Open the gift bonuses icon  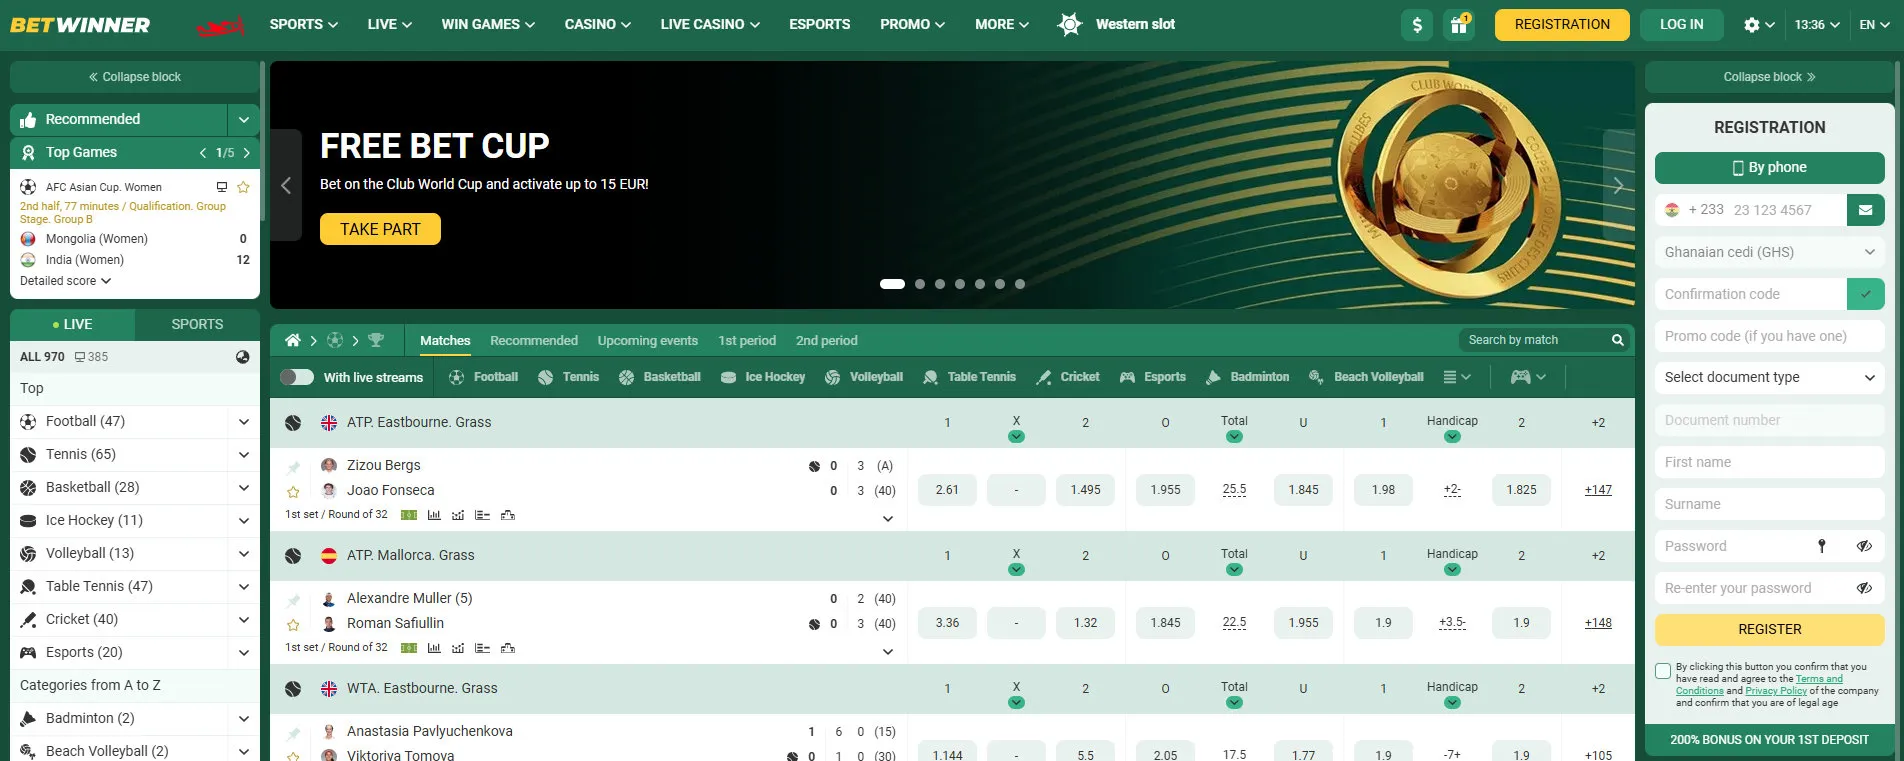point(1459,25)
